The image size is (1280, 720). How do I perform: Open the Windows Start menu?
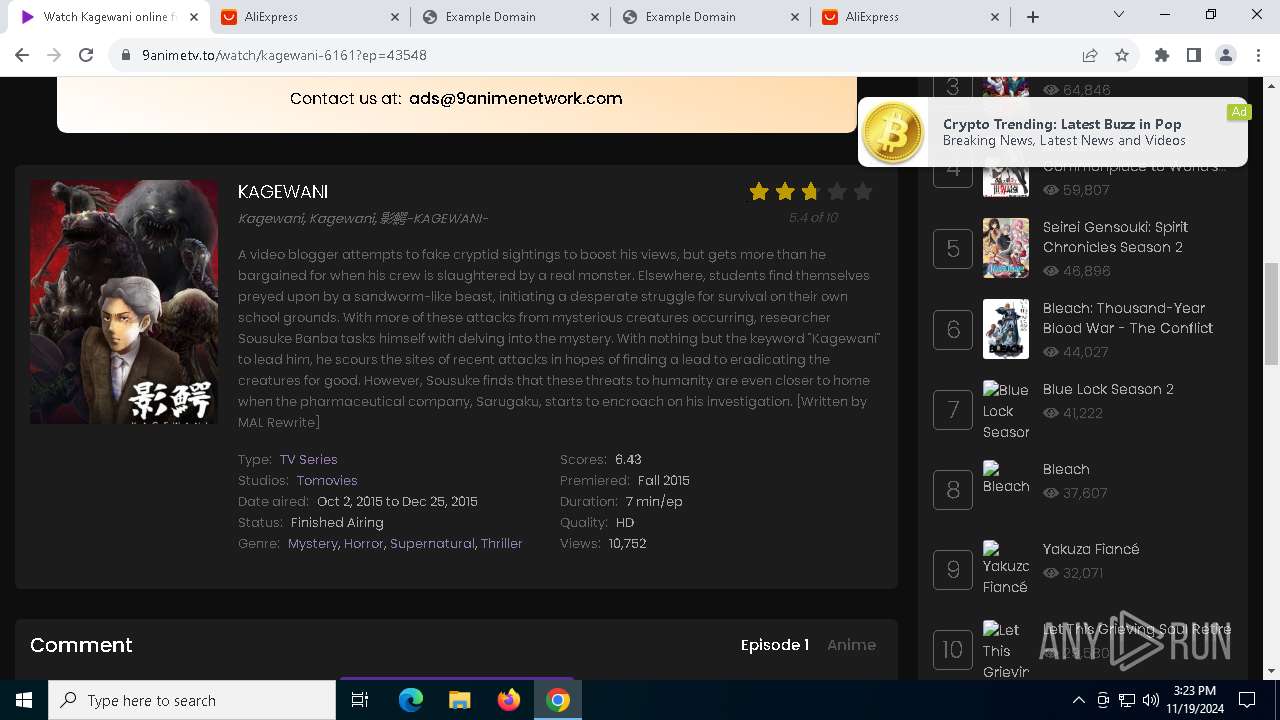coord(24,700)
